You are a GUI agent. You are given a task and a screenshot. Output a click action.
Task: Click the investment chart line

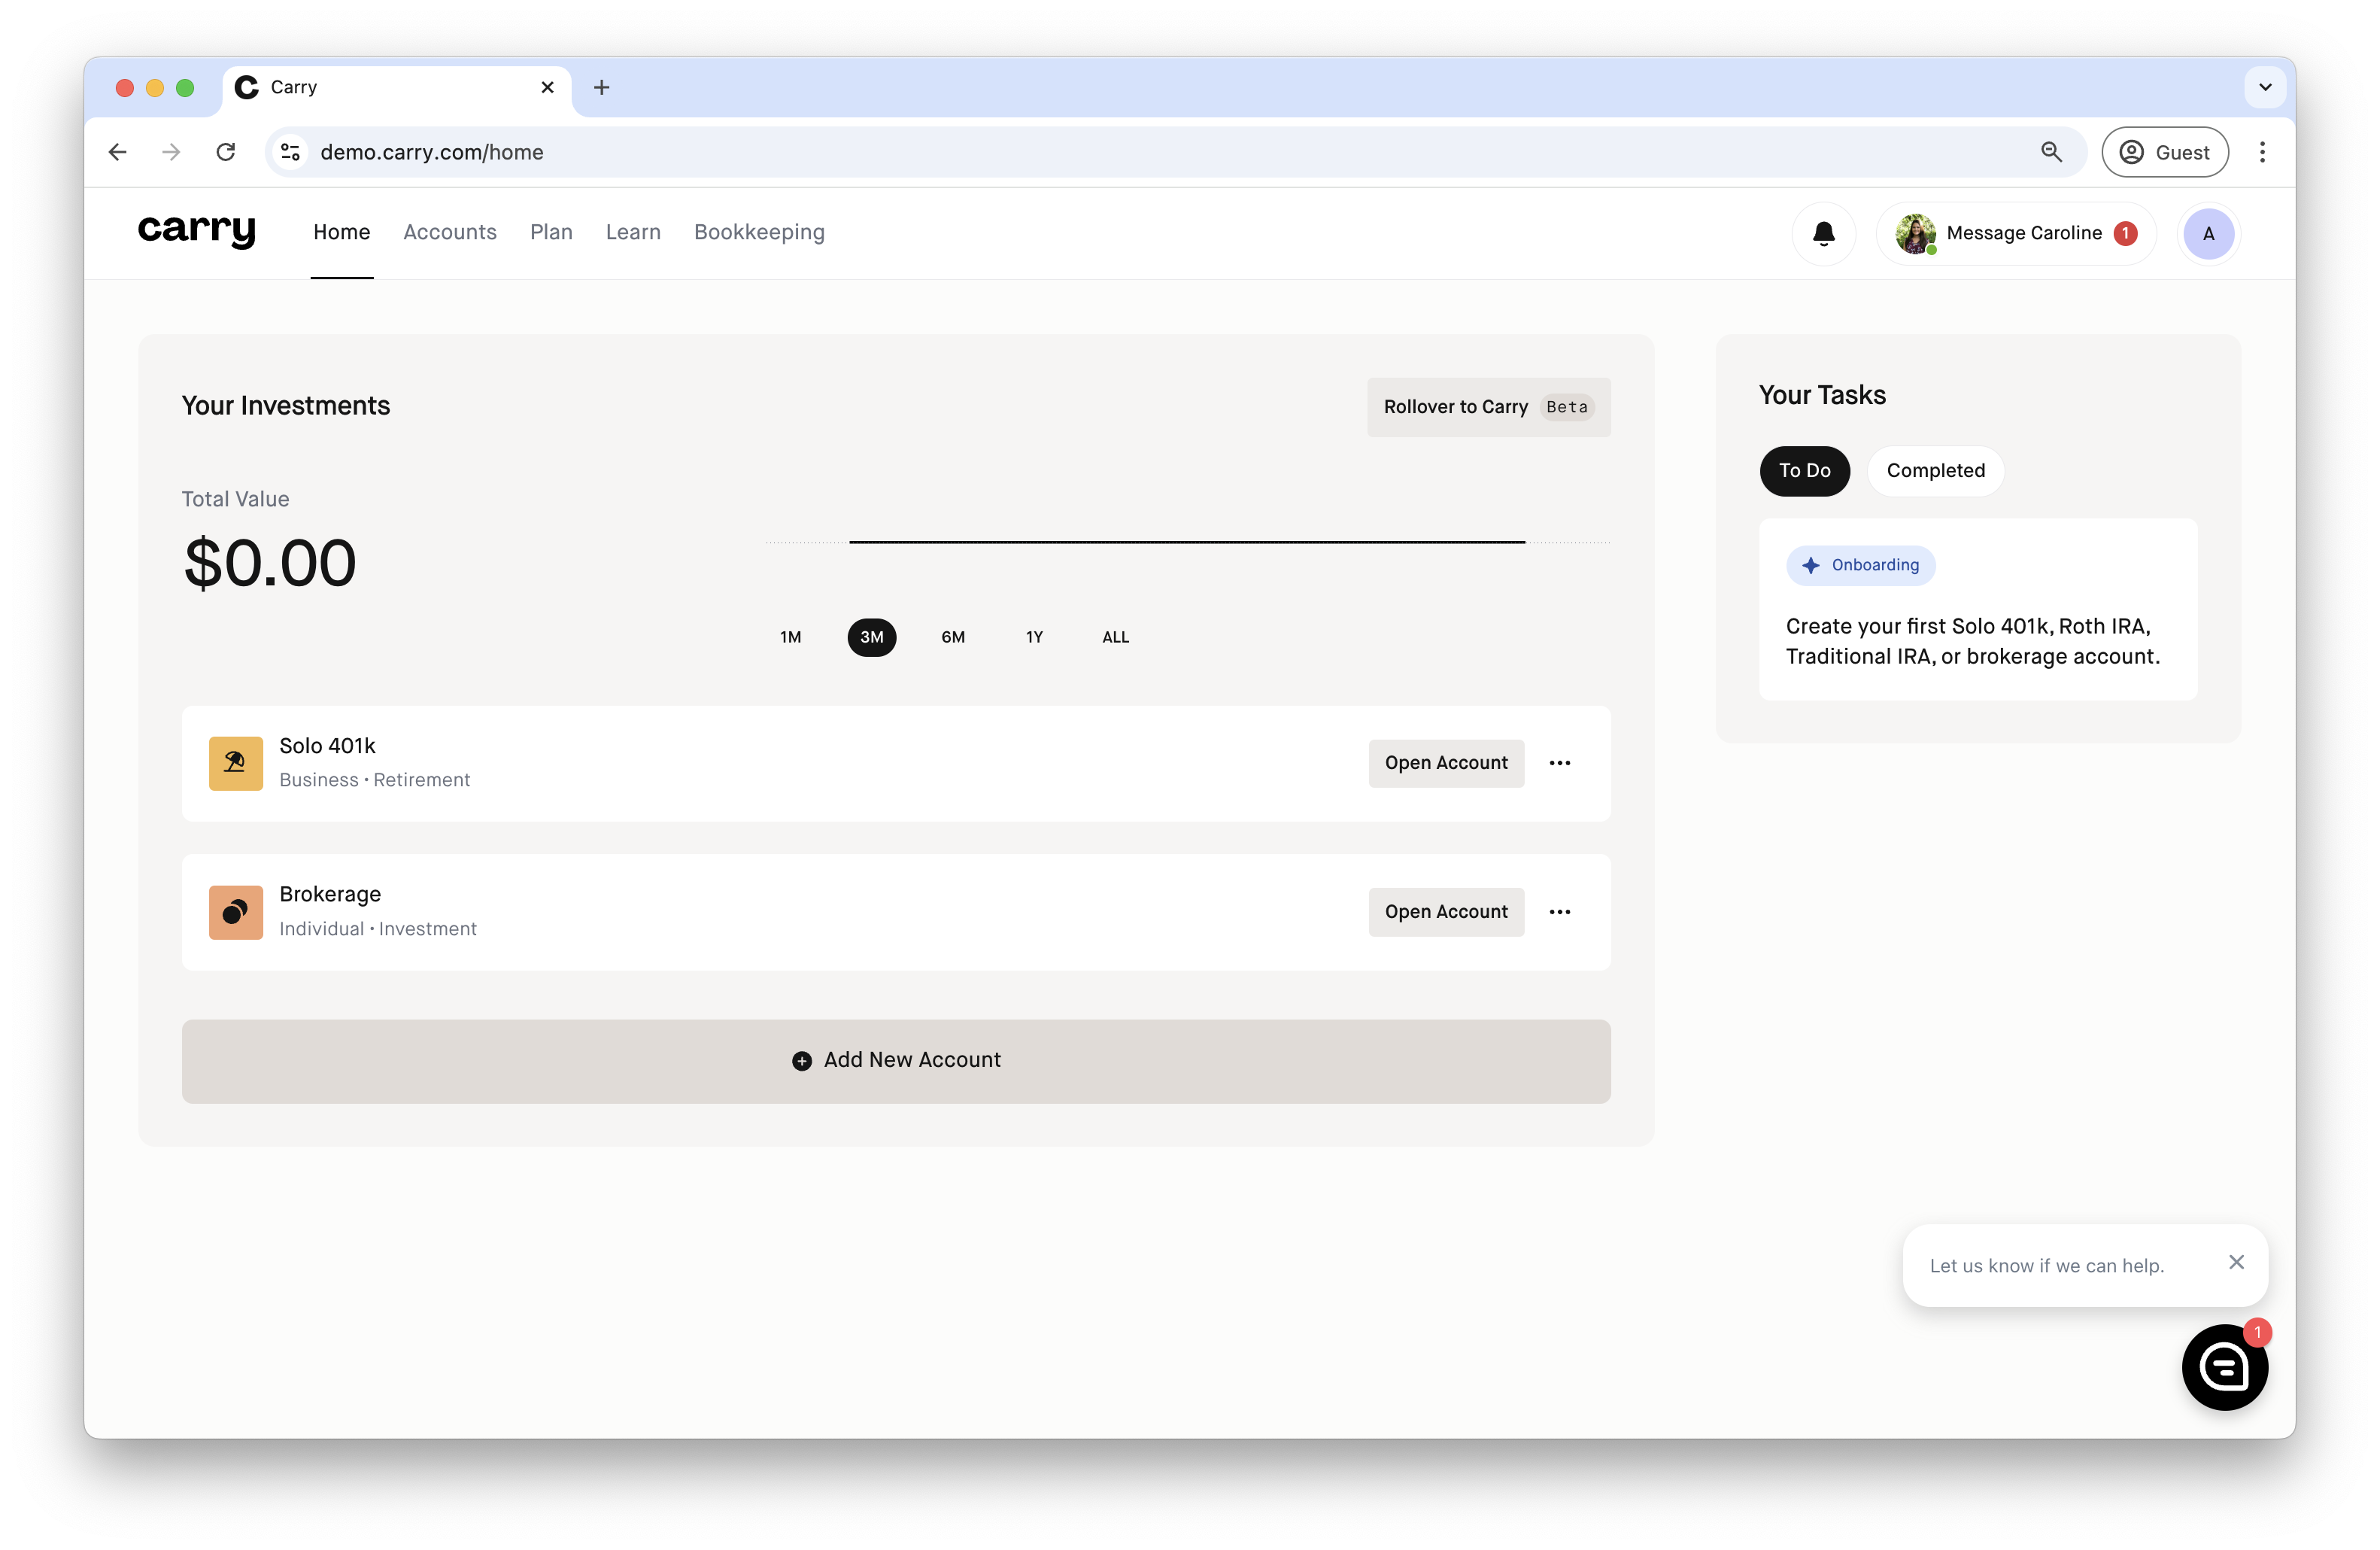[x=1187, y=542]
